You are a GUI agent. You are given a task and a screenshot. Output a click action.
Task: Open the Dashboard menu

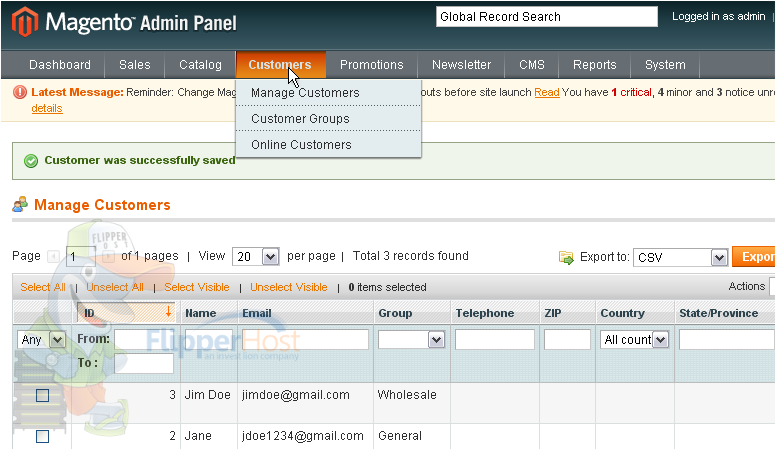pos(60,65)
